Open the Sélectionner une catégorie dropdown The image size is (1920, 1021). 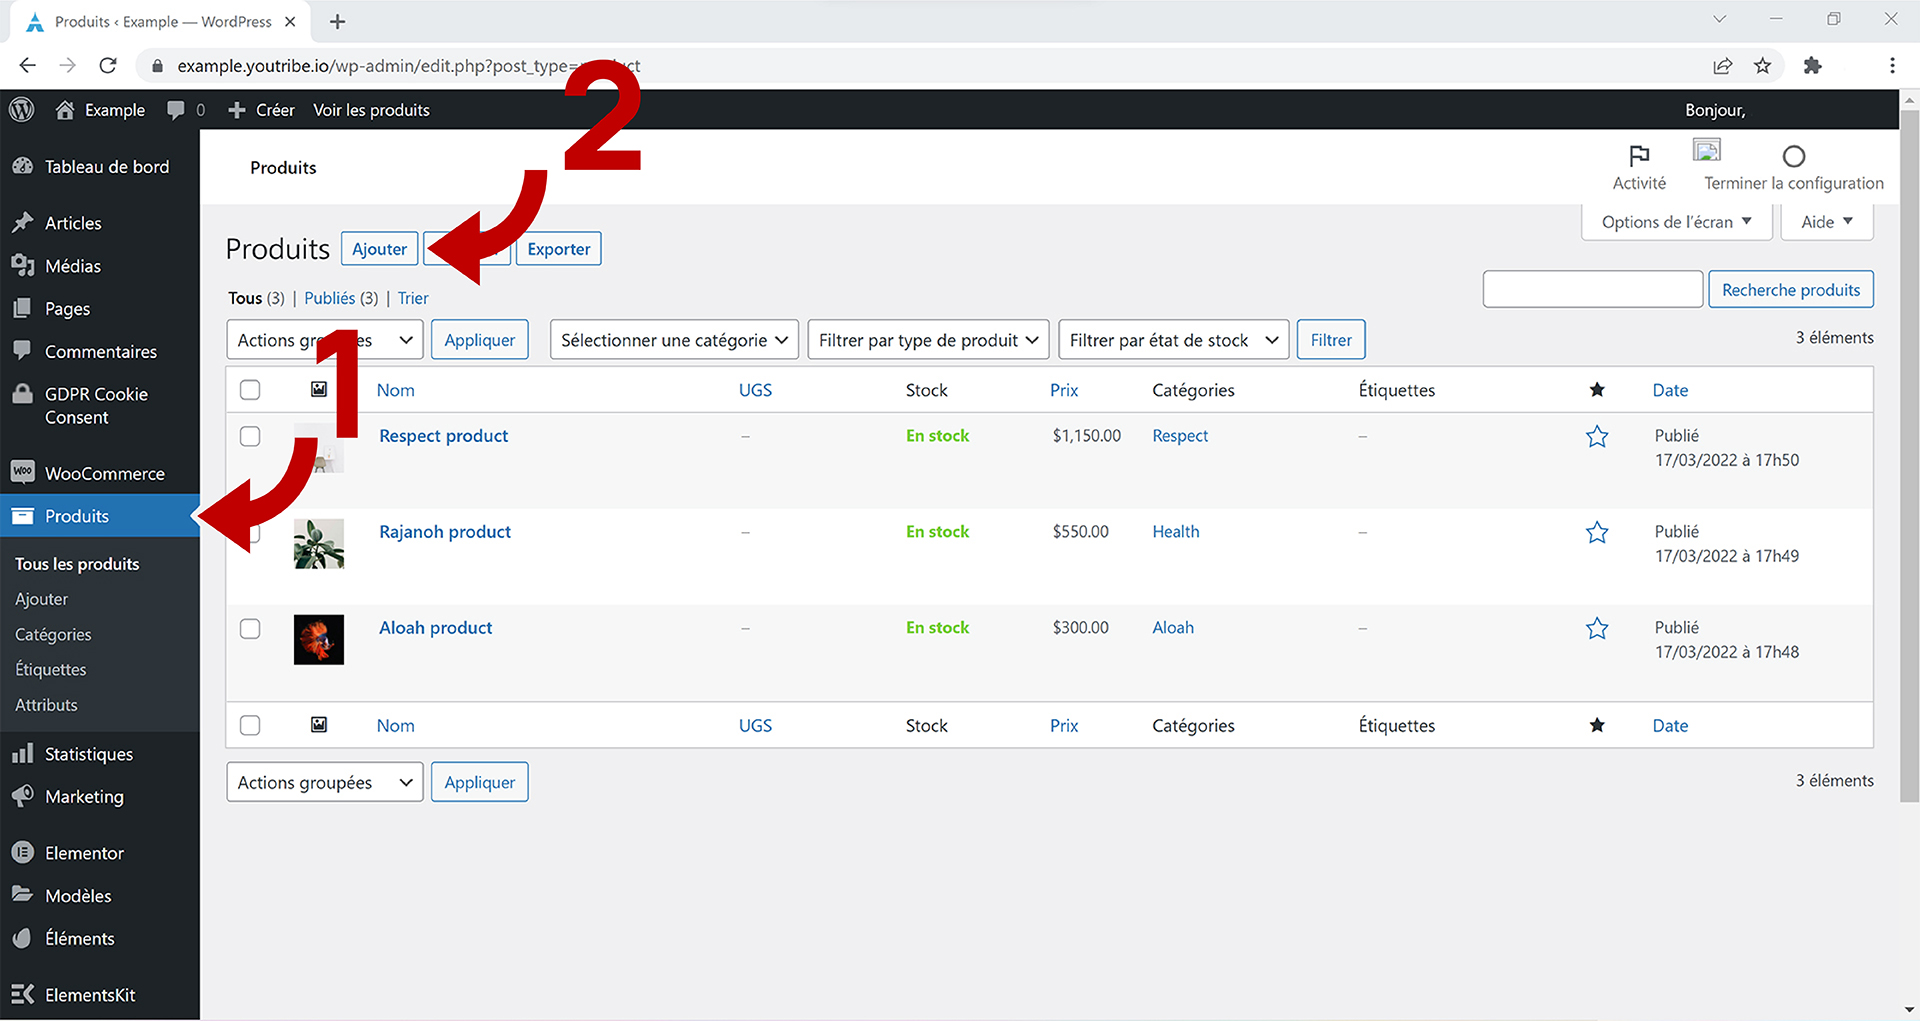(x=674, y=340)
